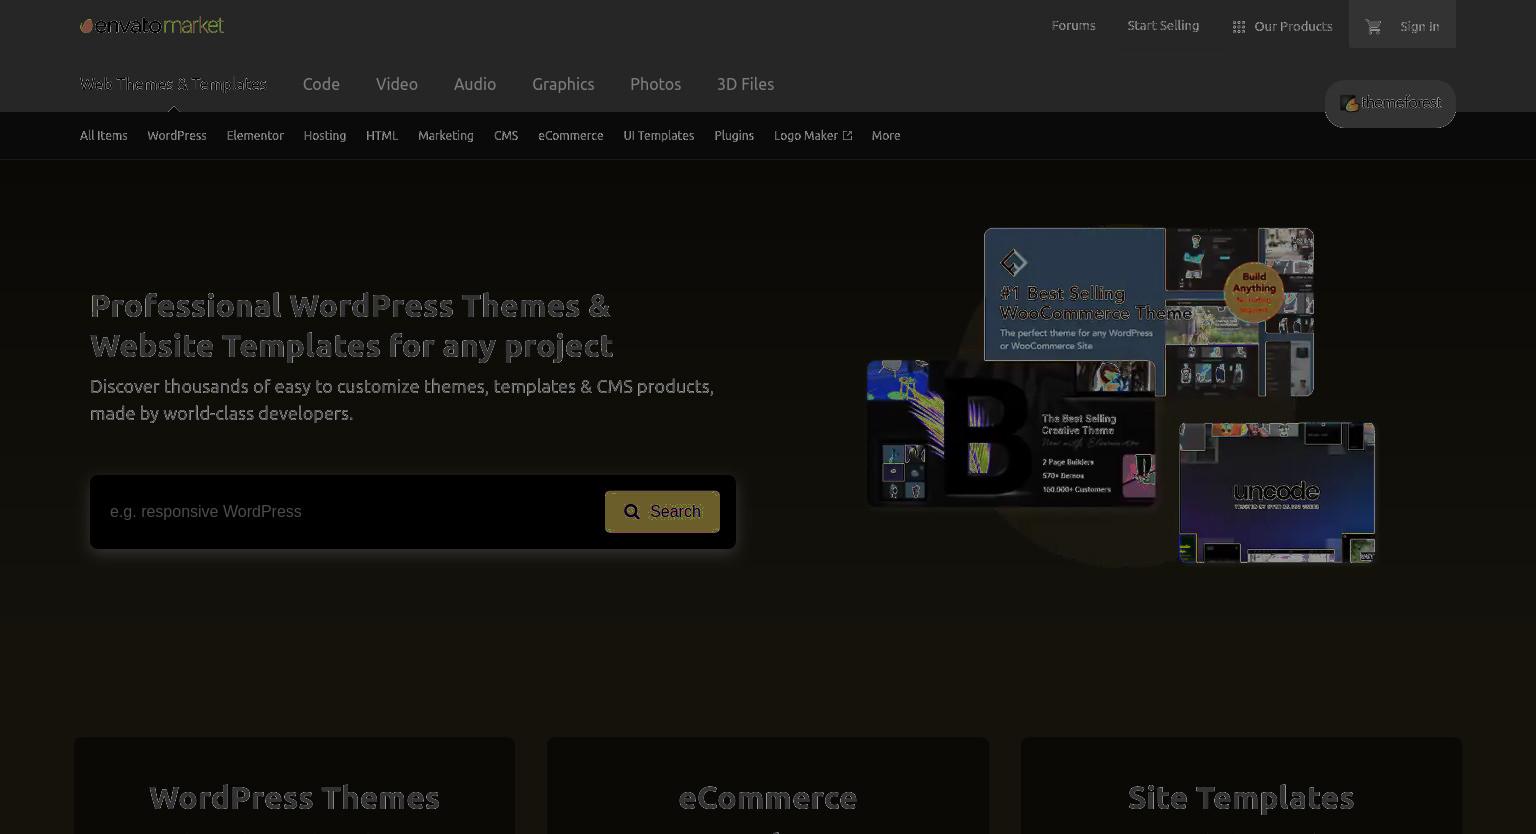
Task: Open the WordPress submenu item
Action: pyautogui.click(x=177, y=136)
